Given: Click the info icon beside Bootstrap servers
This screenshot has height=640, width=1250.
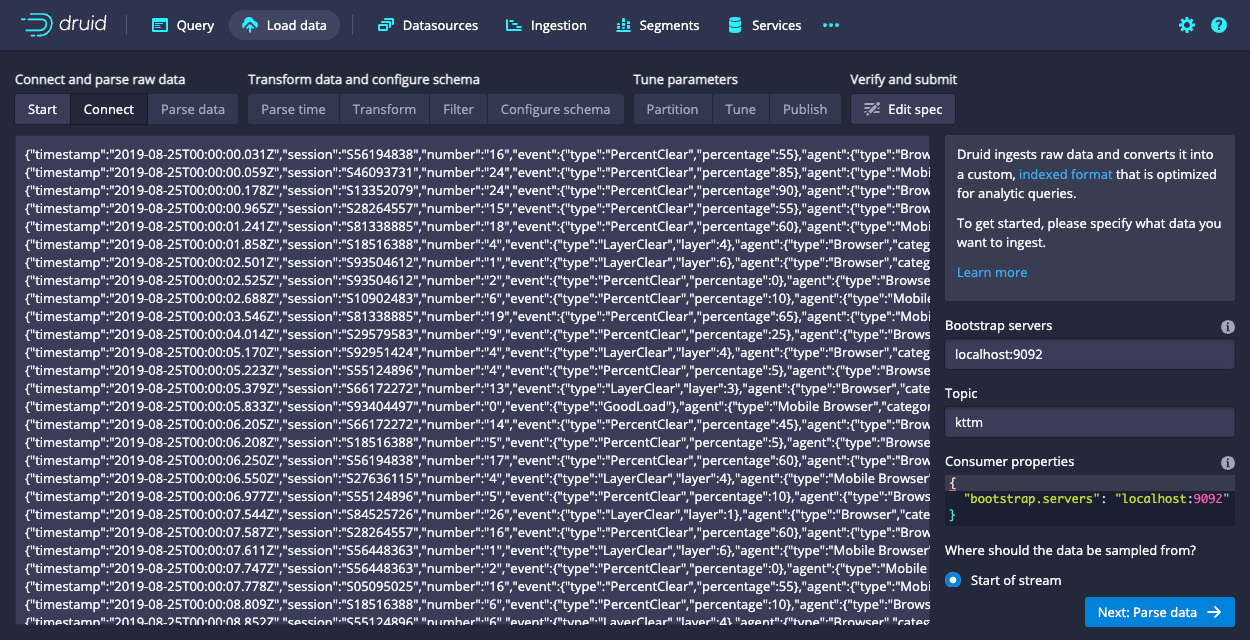Looking at the screenshot, I should pos(1227,326).
